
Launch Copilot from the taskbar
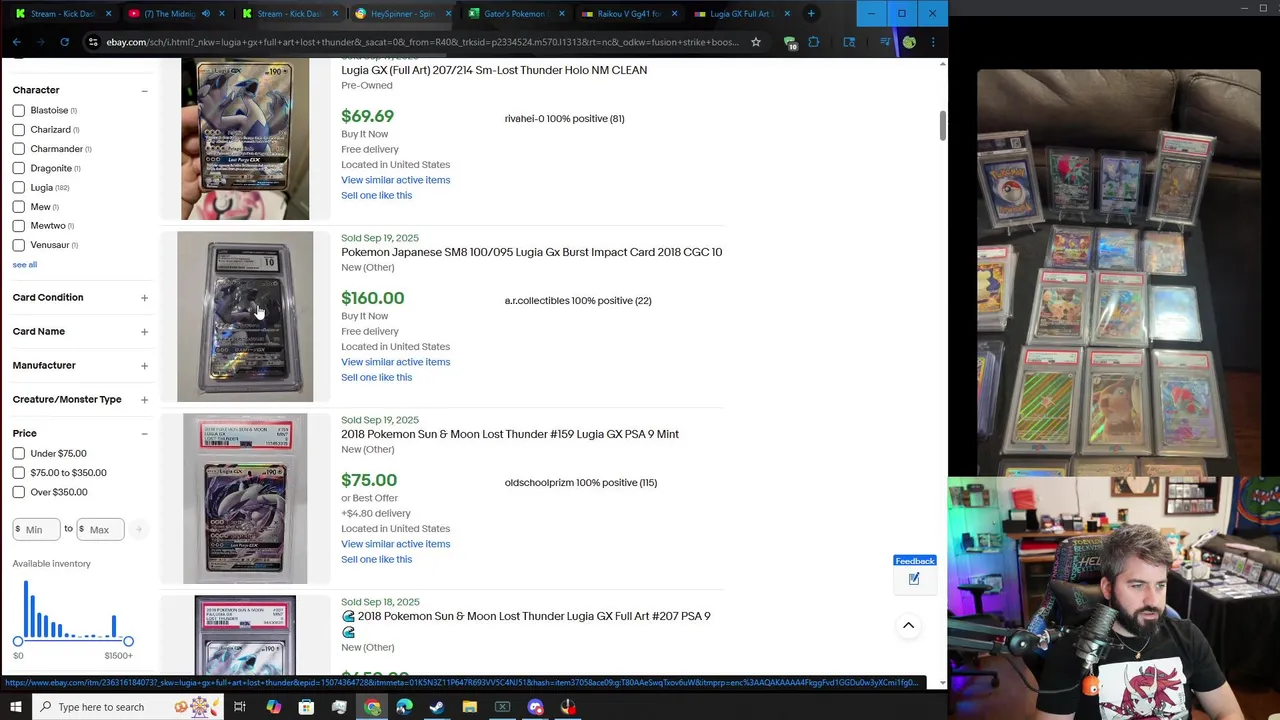click(273, 707)
